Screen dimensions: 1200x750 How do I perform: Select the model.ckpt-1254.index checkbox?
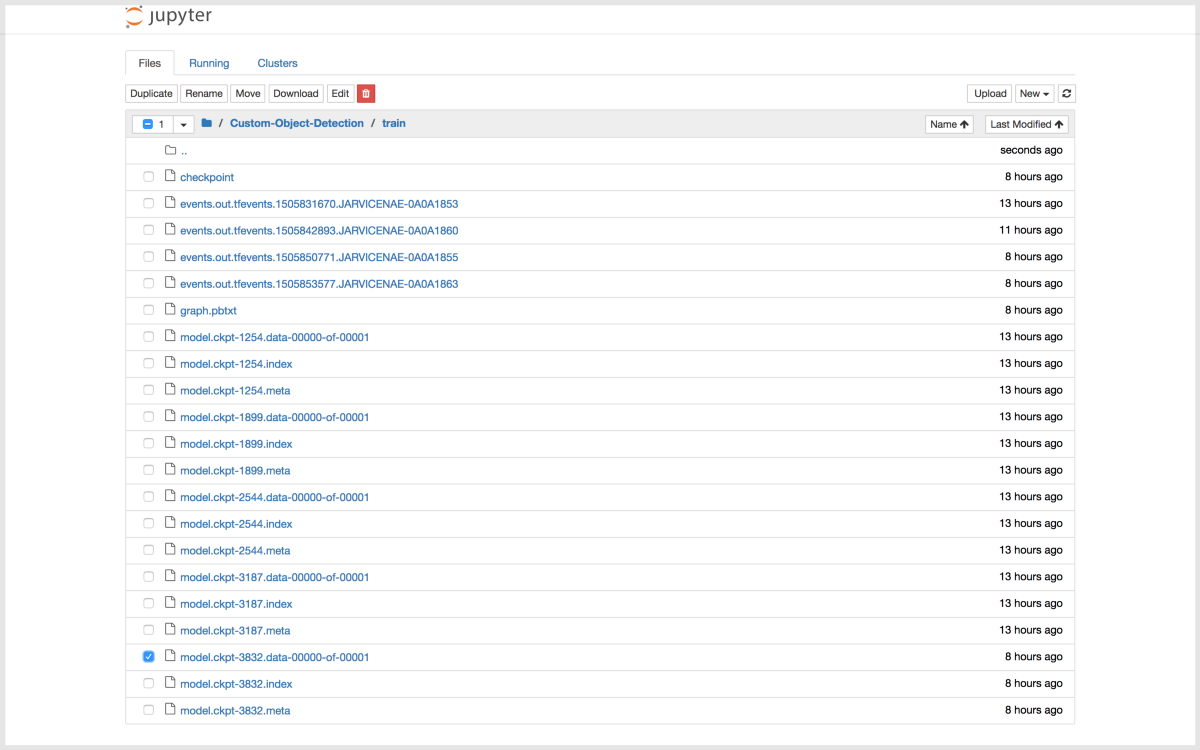(x=148, y=364)
